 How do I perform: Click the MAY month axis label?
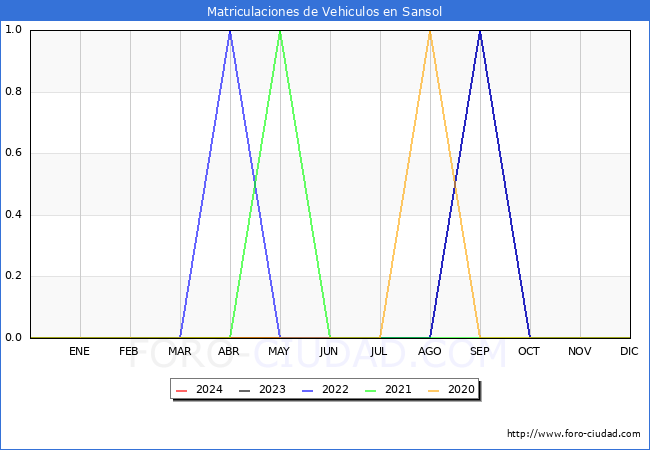[x=279, y=351]
